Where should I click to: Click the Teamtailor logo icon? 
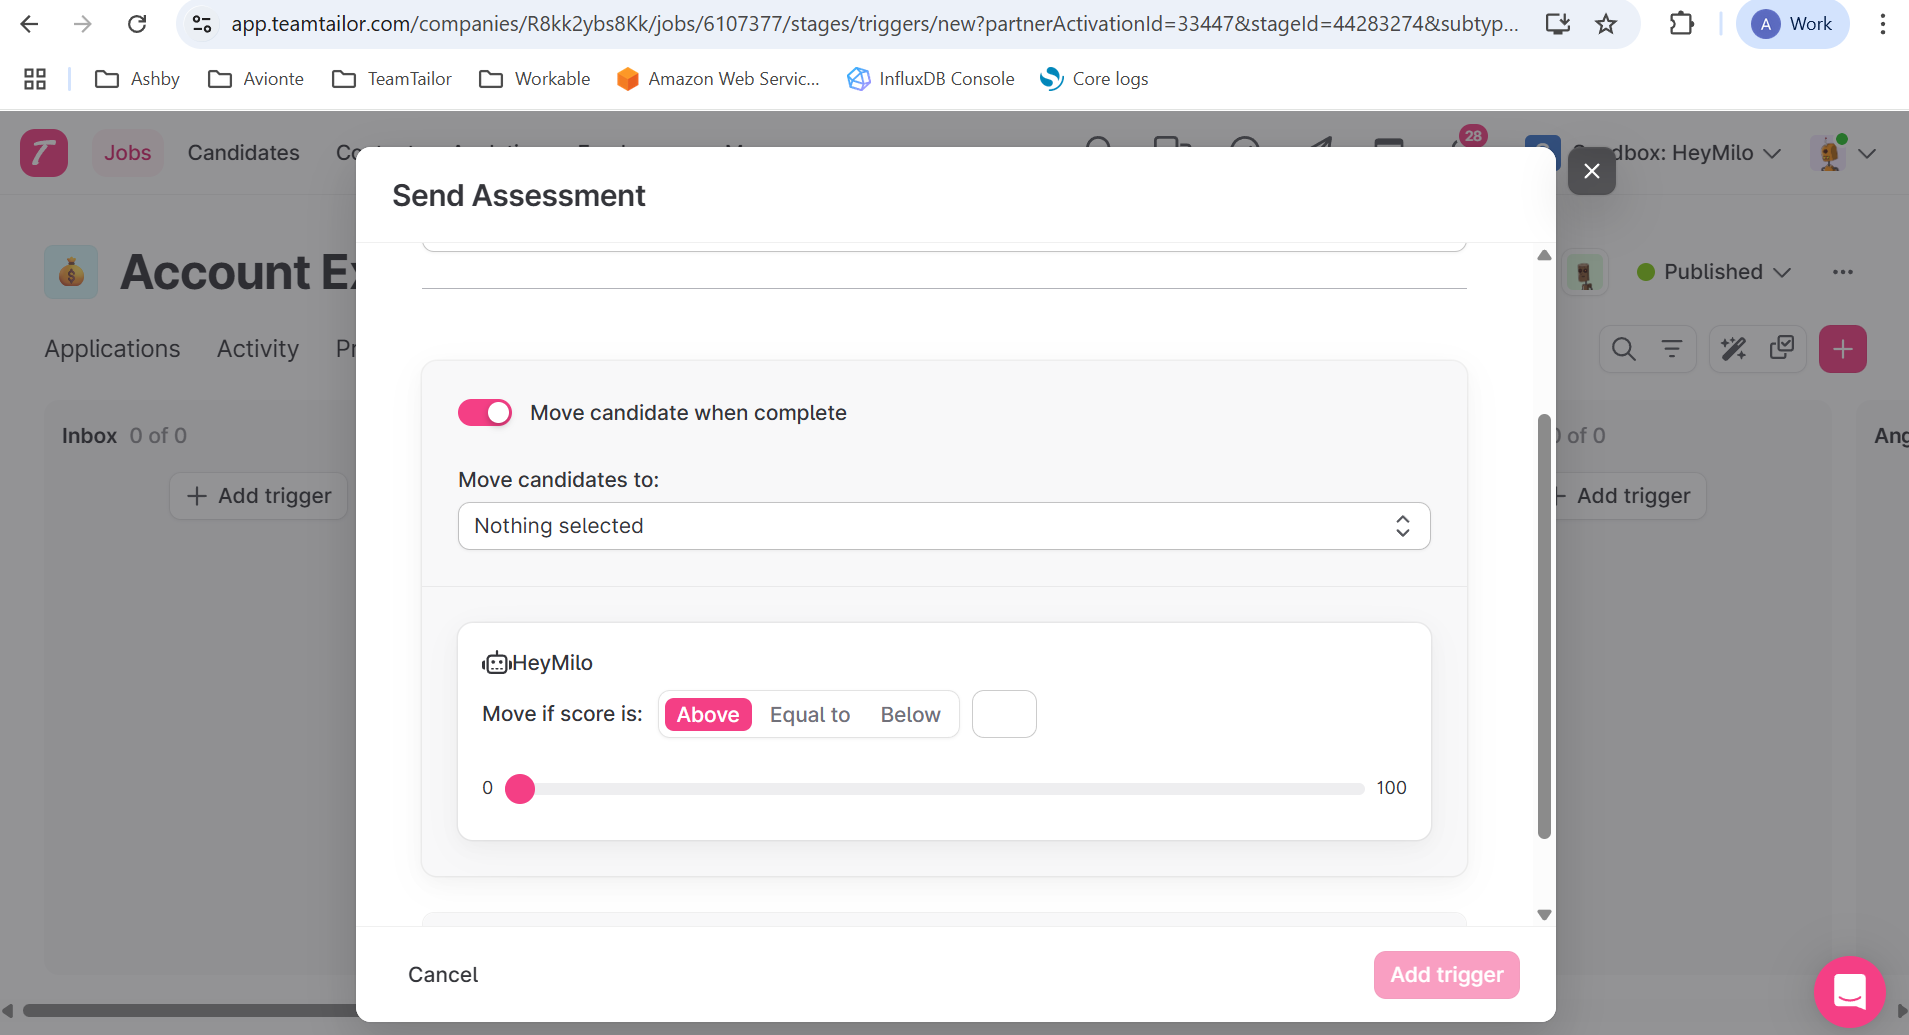(44, 153)
